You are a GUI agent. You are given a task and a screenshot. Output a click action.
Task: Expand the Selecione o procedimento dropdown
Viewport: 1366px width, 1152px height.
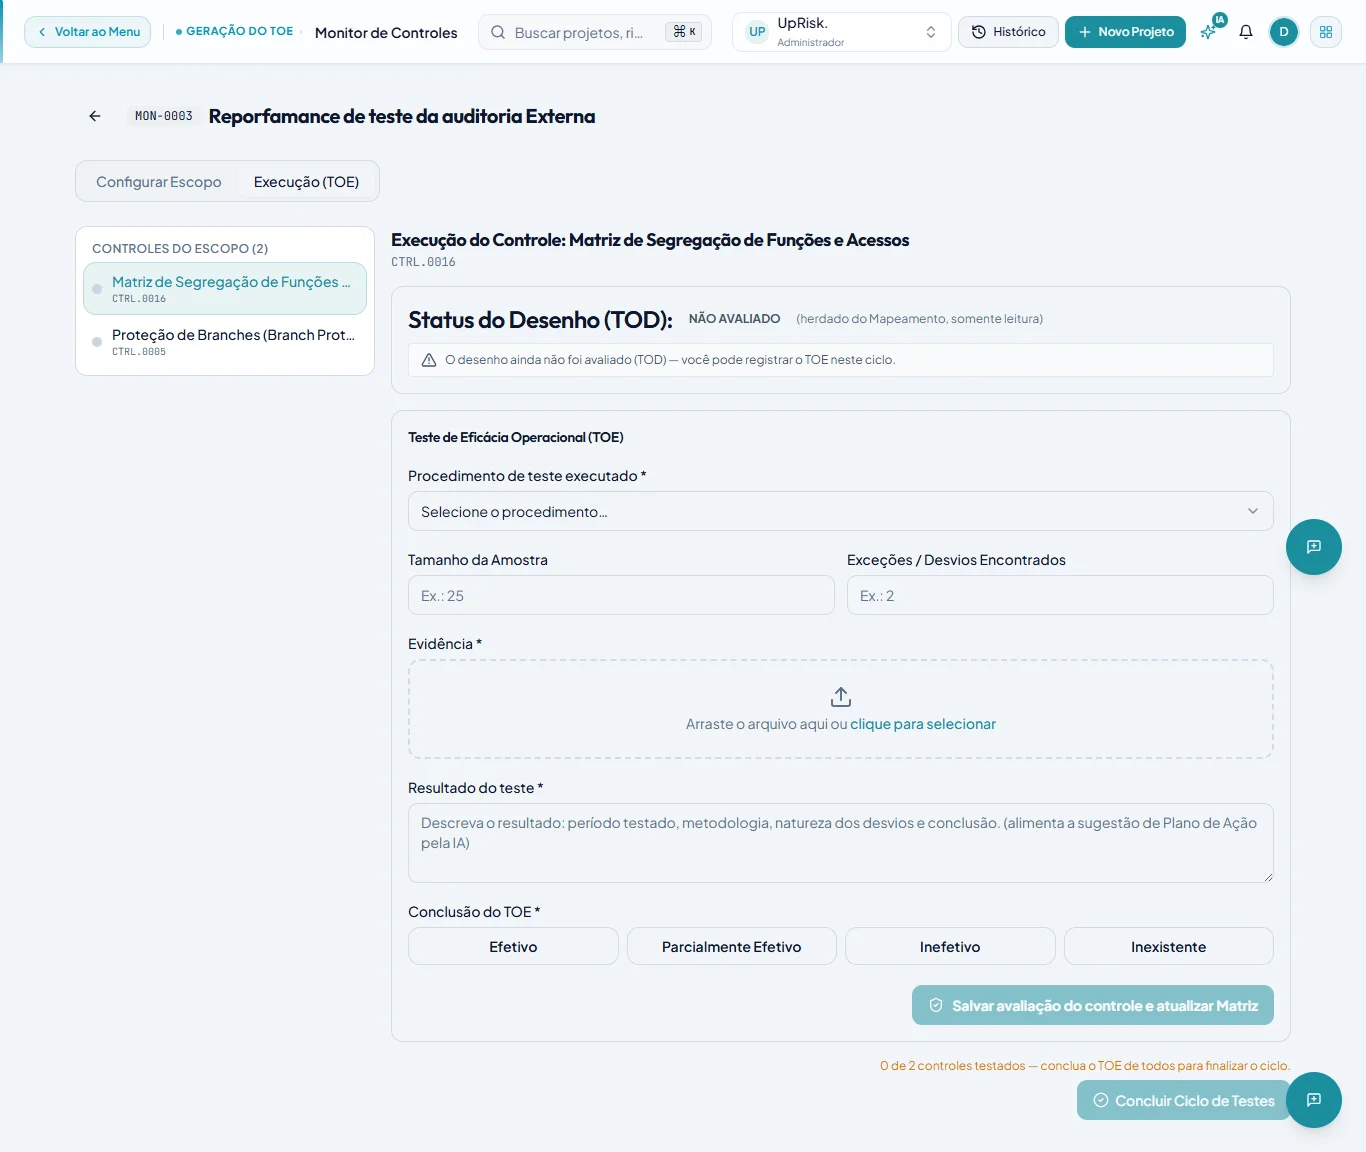(841, 511)
